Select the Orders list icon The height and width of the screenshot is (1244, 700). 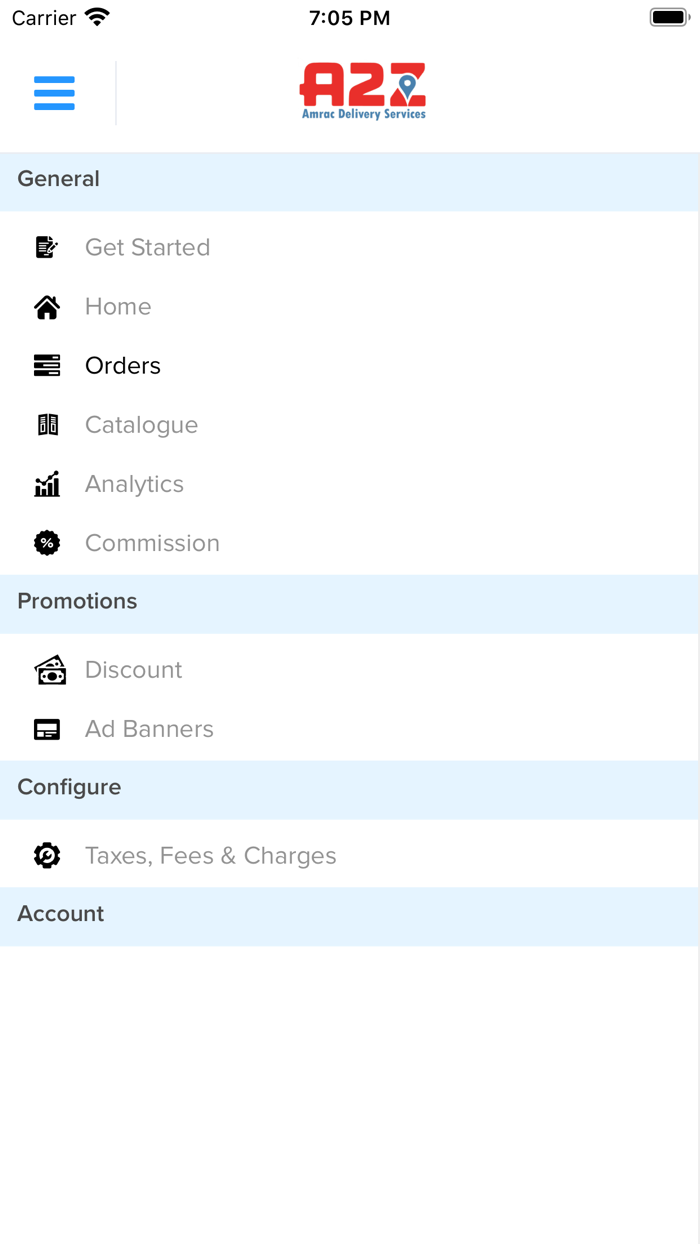[x=47, y=365]
